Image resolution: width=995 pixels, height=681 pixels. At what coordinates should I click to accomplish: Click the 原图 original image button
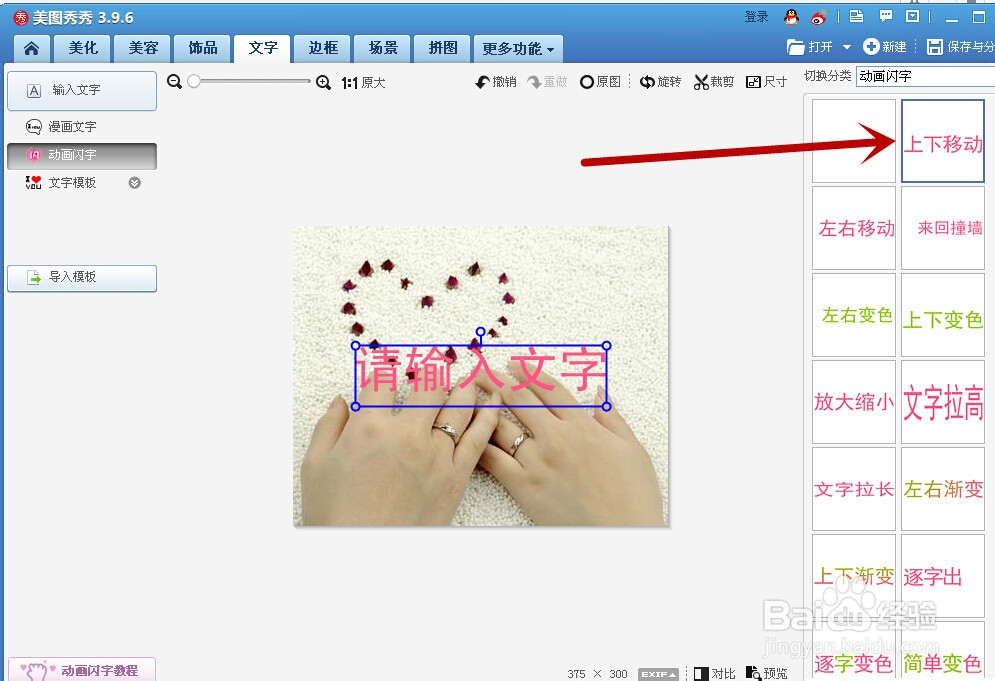(600, 82)
